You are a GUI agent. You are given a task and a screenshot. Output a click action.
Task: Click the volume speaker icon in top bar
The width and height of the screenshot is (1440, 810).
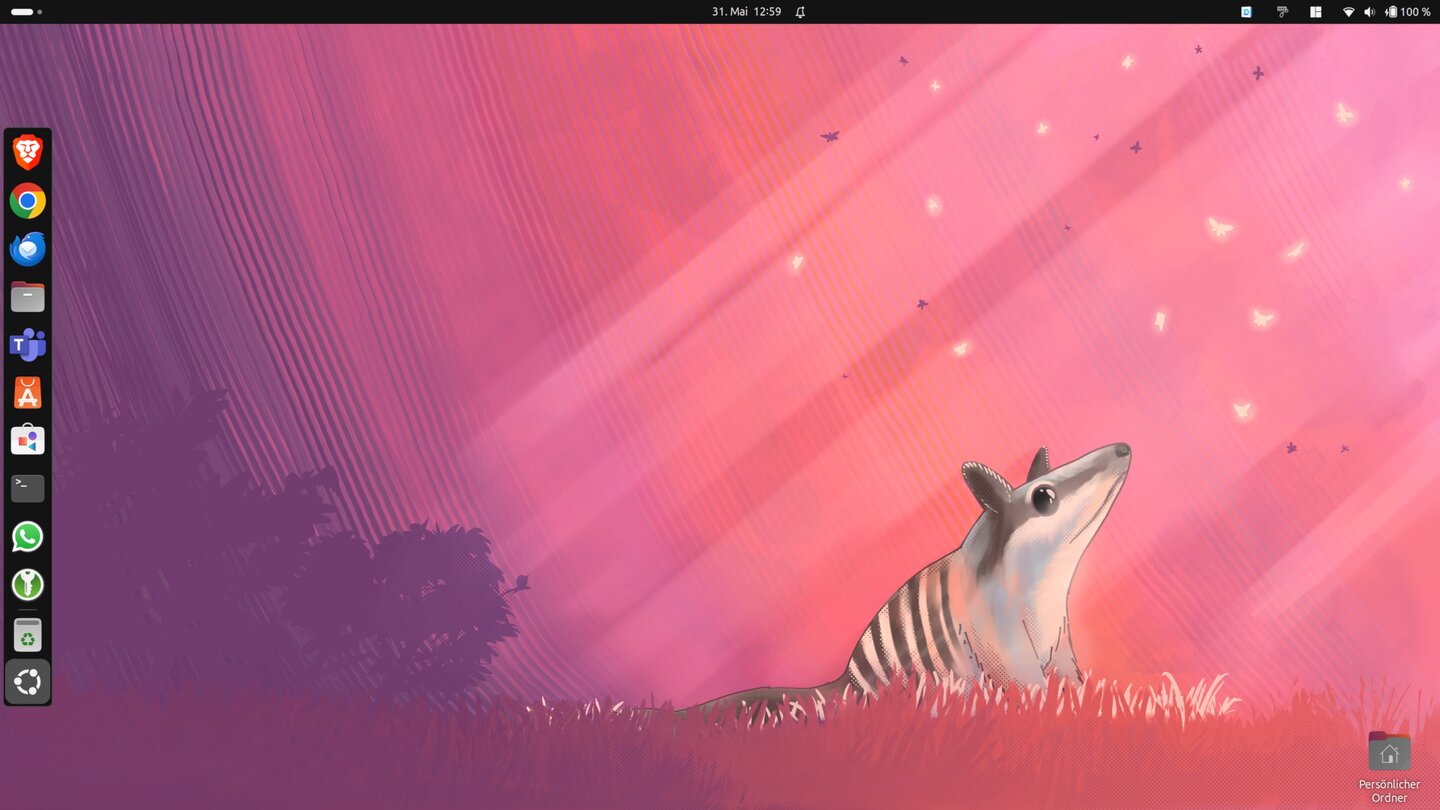[x=1369, y=12]
